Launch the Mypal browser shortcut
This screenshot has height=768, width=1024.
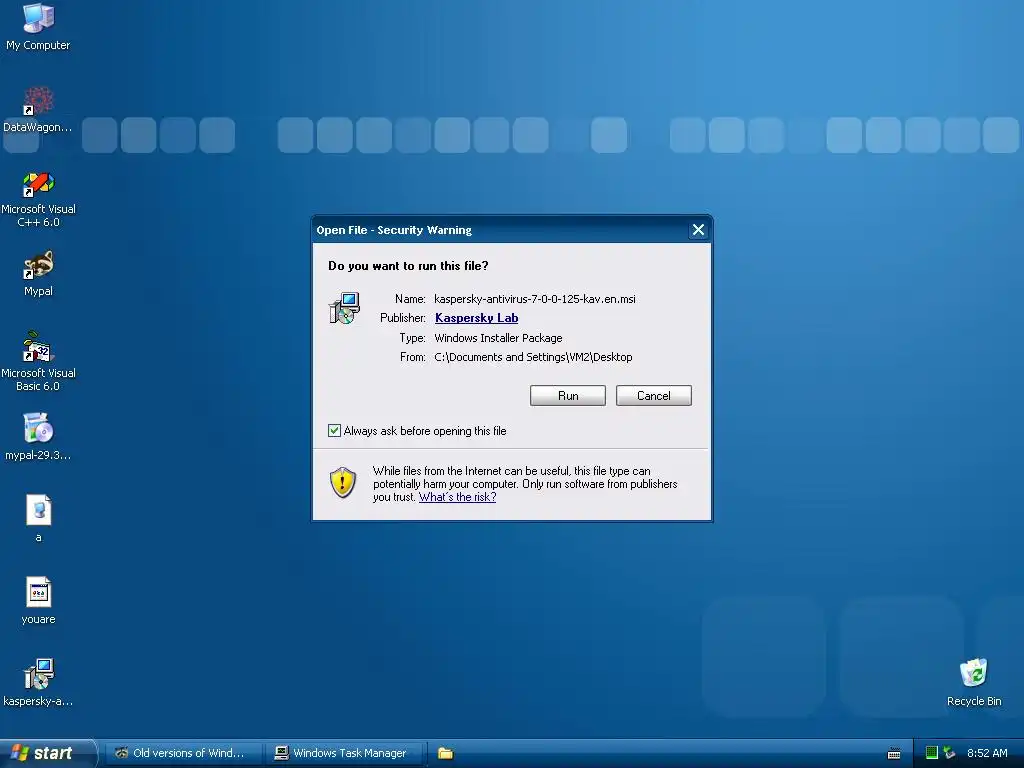pos(38,273)
